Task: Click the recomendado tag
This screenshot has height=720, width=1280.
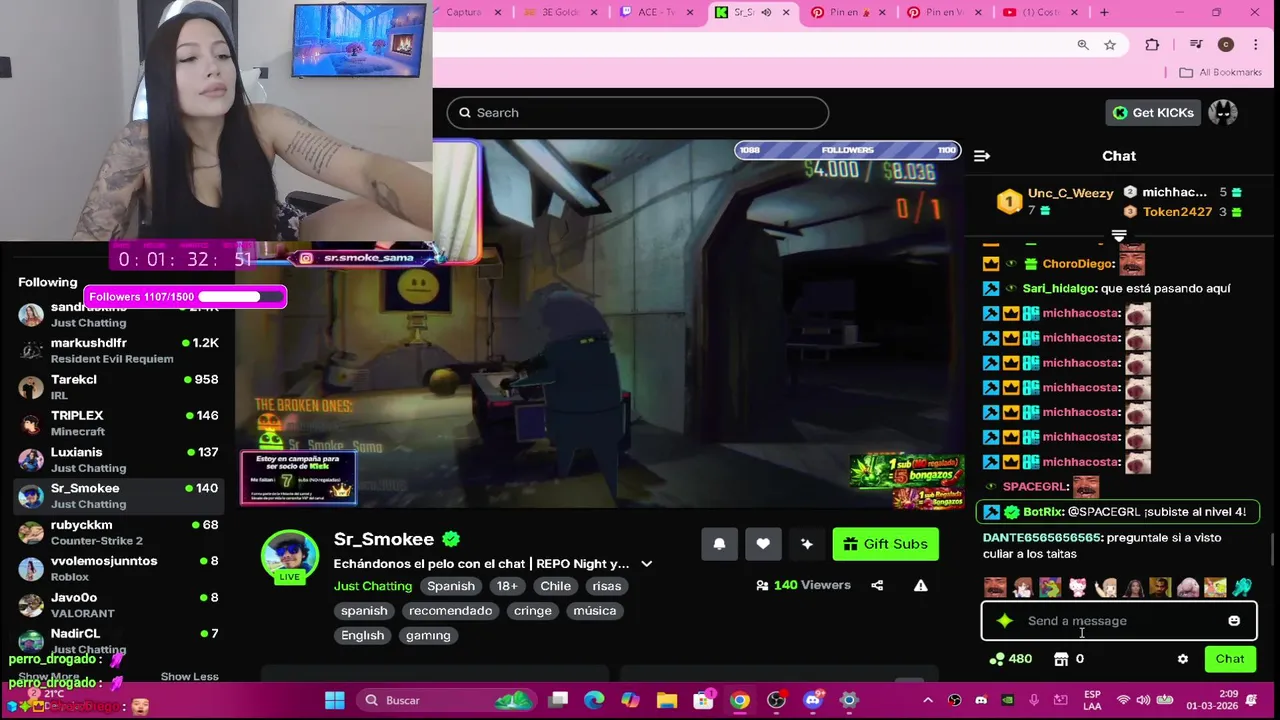Action: [x=450, y=611]
